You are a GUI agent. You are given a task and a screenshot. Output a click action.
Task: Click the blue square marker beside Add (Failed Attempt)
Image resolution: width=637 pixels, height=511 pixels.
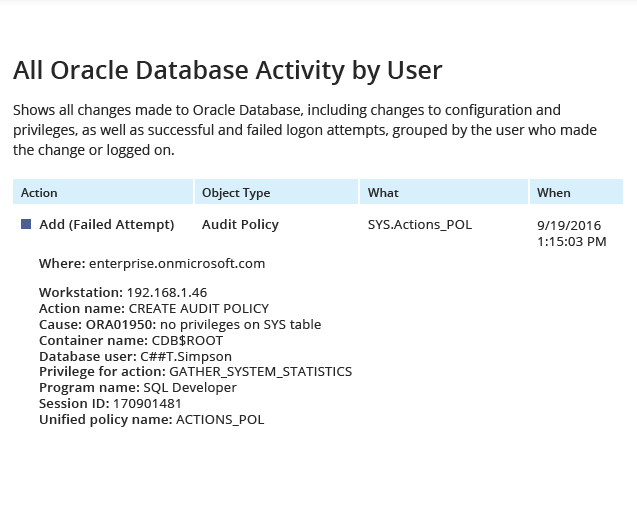(26, 224)
